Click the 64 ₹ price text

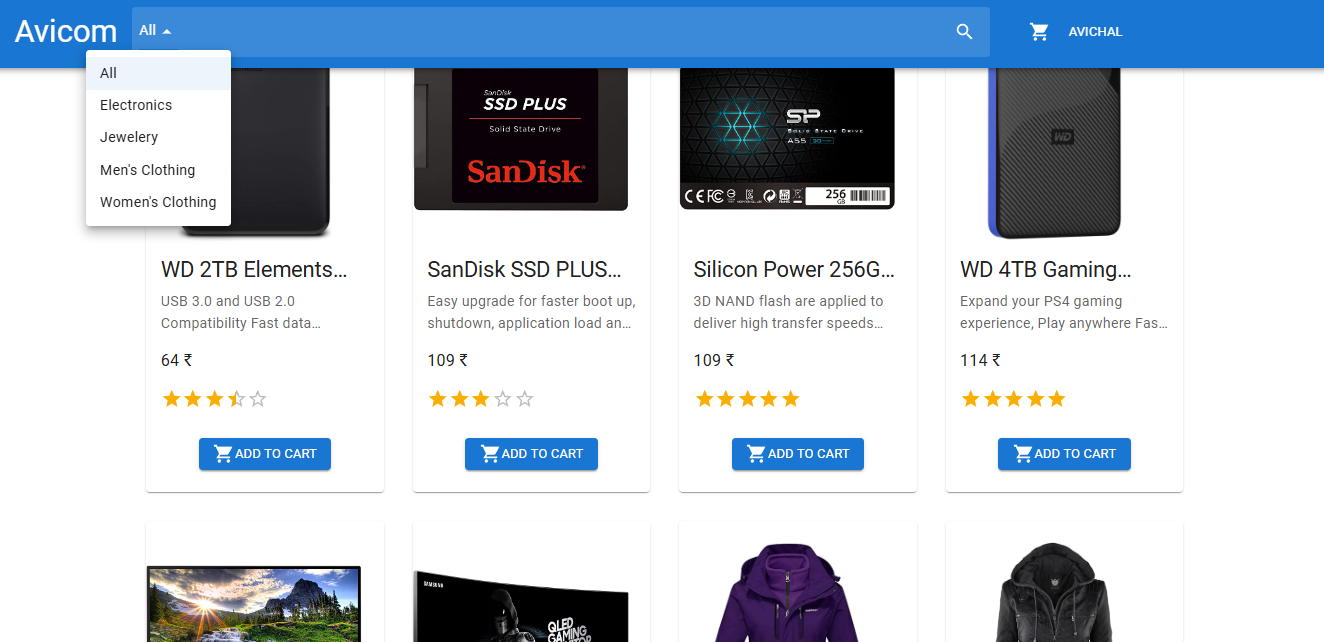177,360
